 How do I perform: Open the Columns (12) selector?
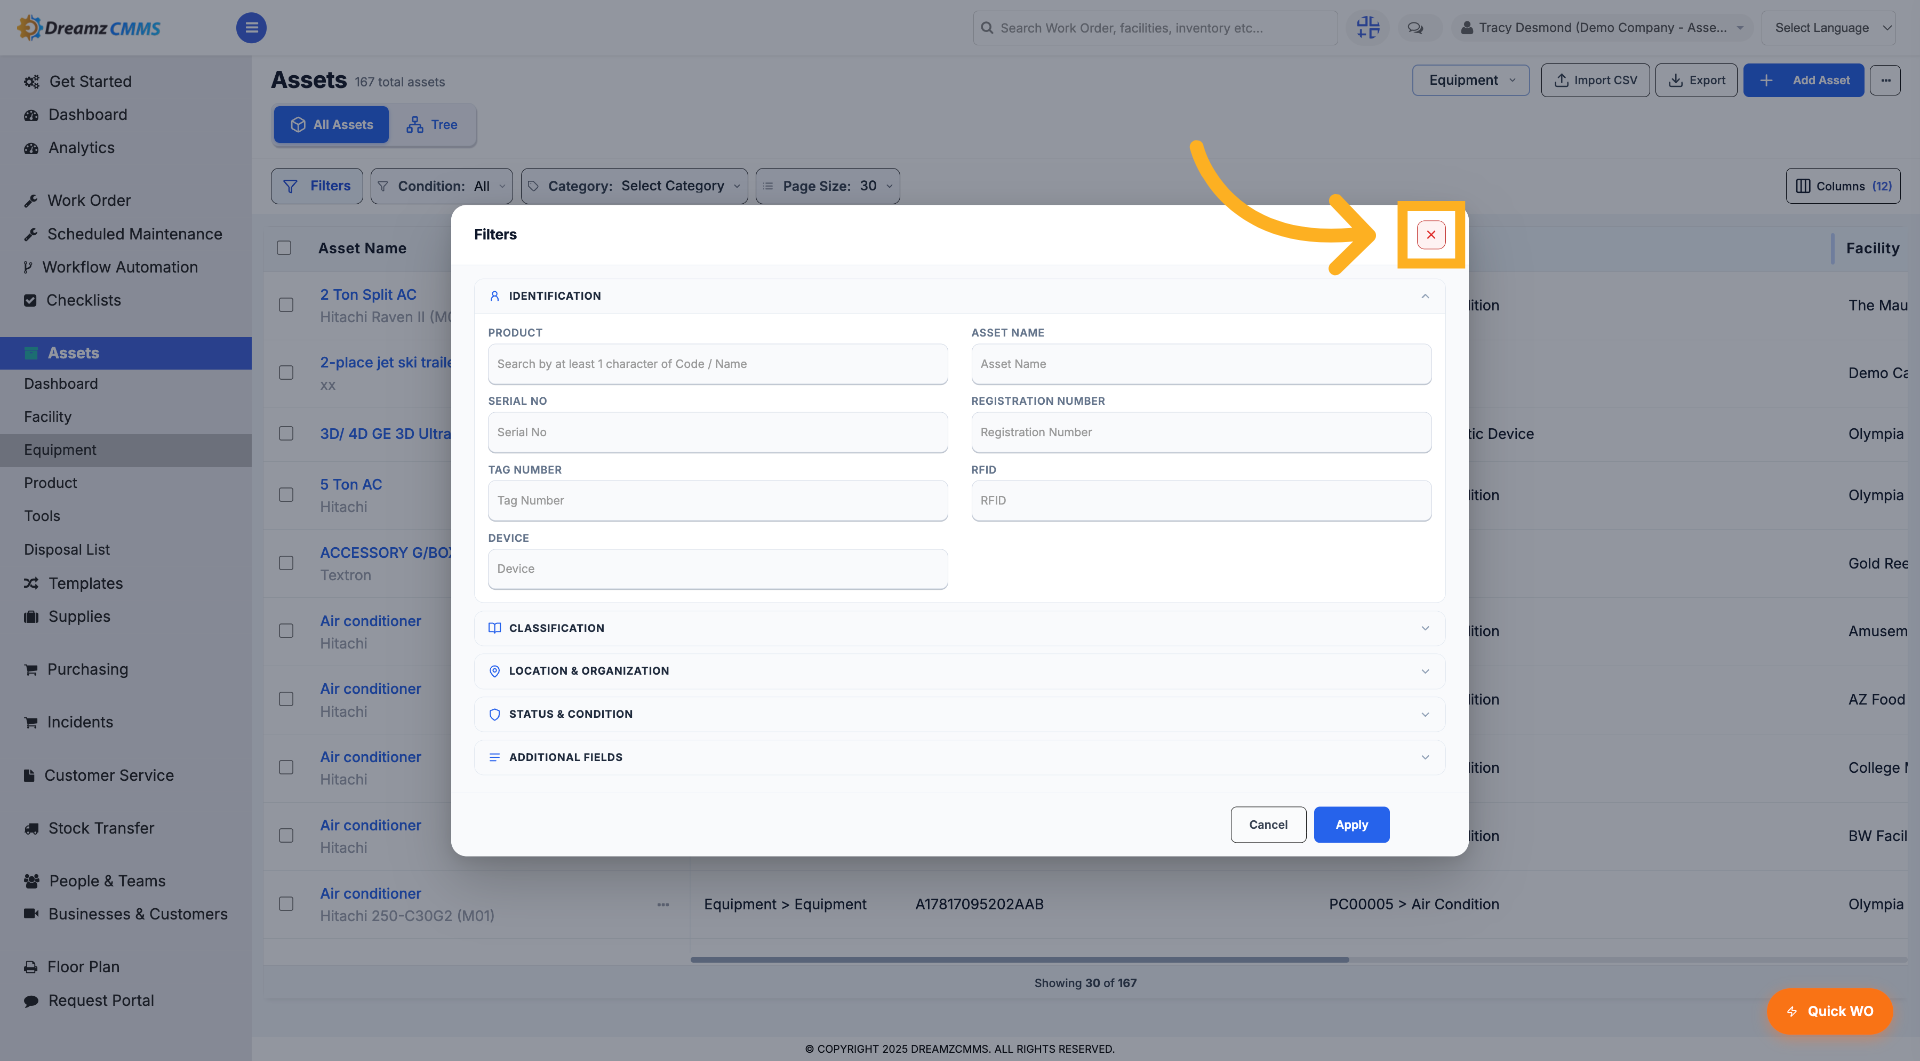(x=1843, y=186)
